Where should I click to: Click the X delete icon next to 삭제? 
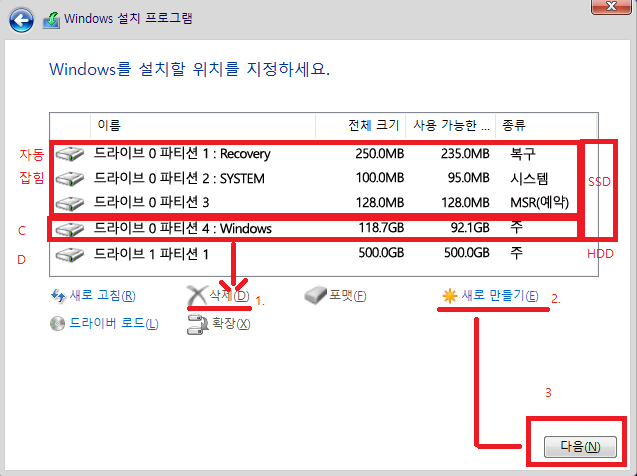[x=197, y=295]
